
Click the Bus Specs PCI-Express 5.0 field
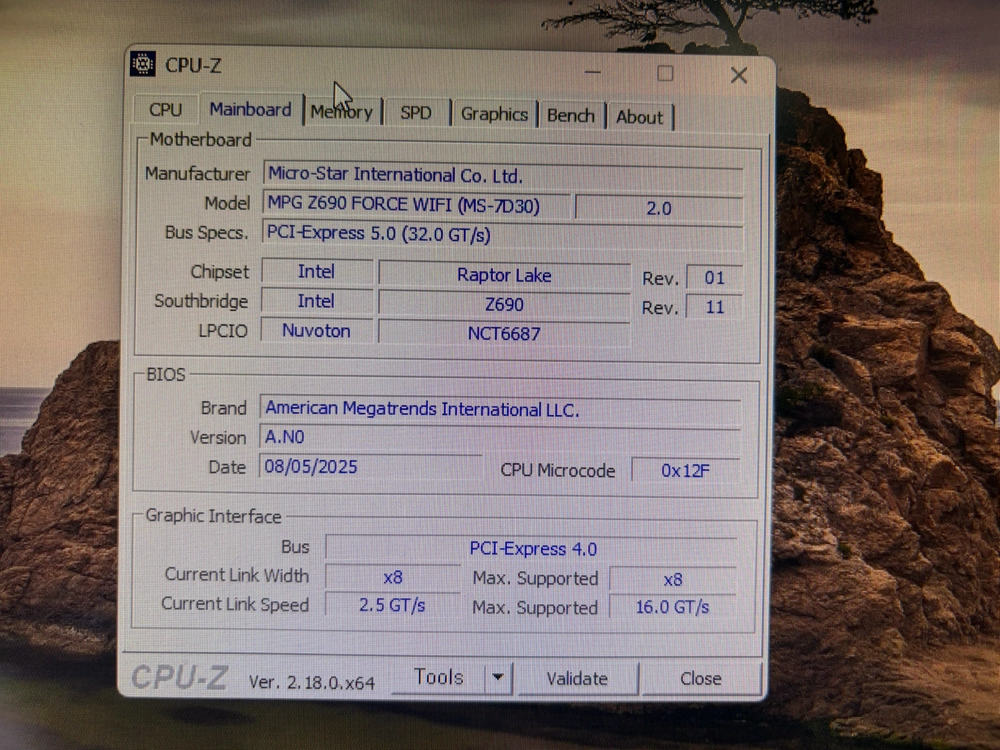[x=502, y=234]
